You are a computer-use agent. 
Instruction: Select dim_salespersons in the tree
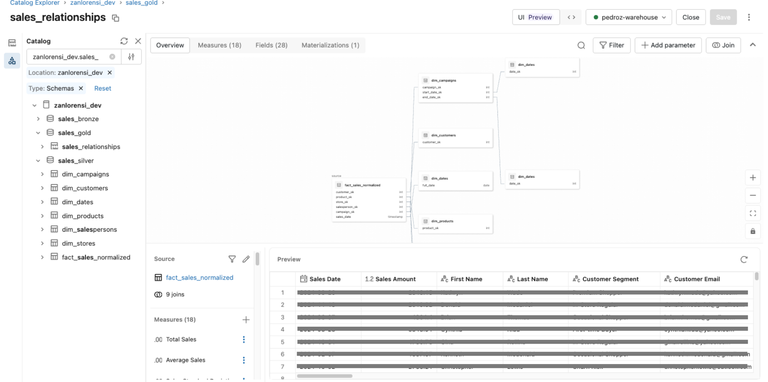89,230
